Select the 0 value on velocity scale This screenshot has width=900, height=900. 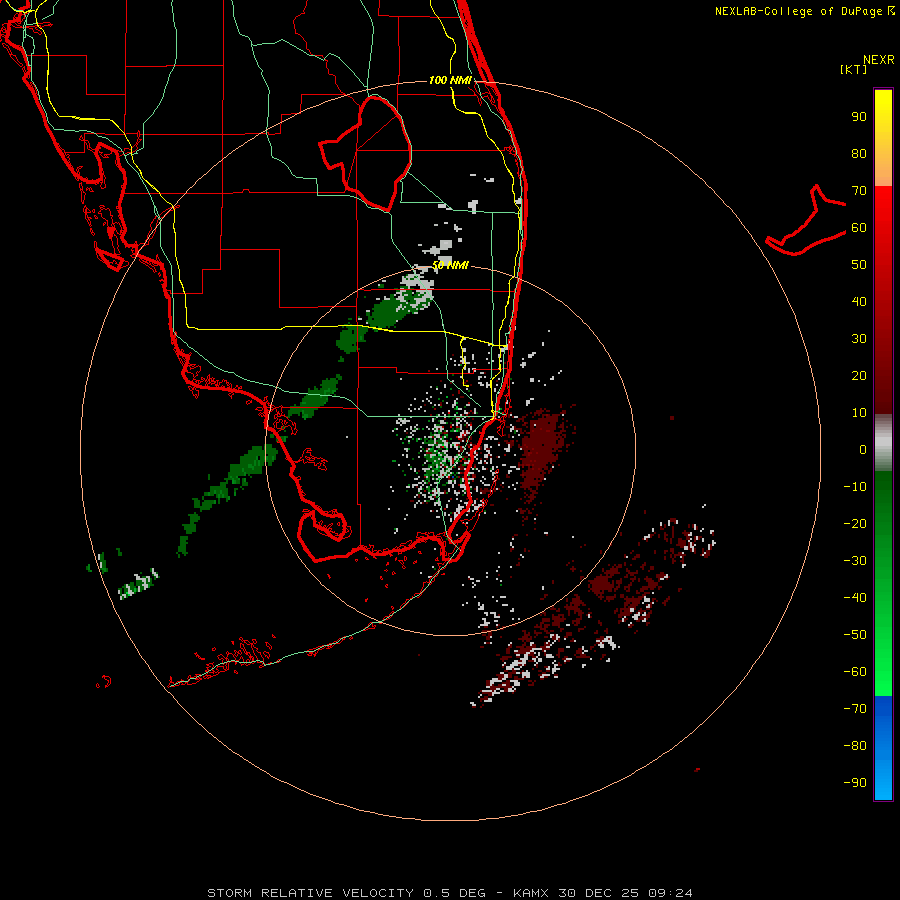click(x=863, y=449)
